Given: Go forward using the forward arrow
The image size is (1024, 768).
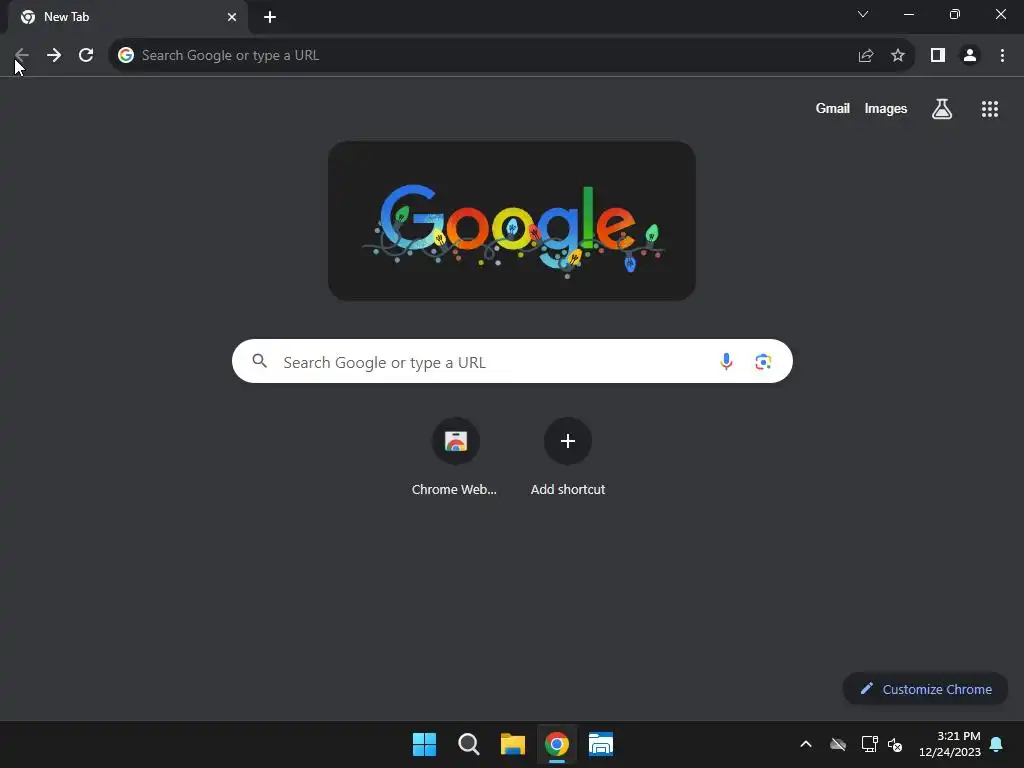Looking at the screenshot, I should (54, 56).
